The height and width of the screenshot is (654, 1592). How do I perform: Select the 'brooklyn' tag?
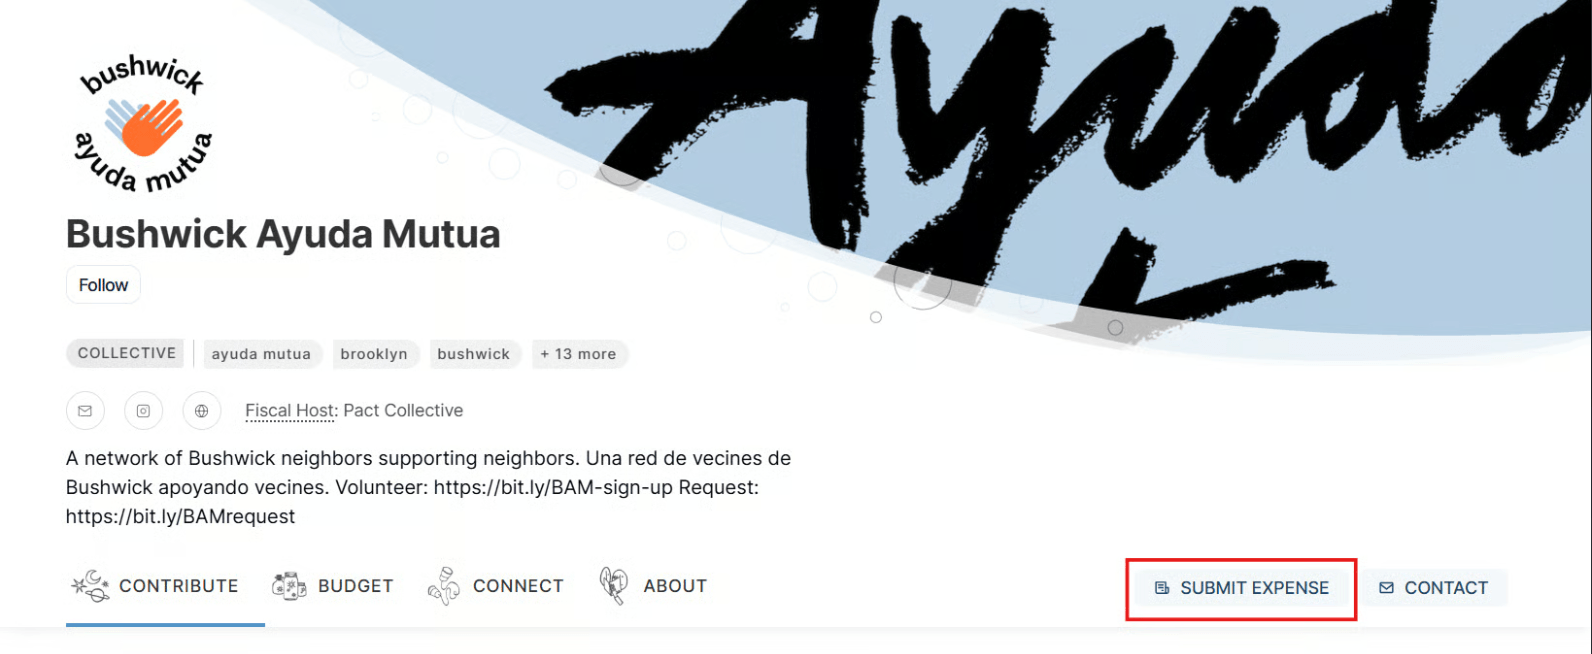pos(374,354)
